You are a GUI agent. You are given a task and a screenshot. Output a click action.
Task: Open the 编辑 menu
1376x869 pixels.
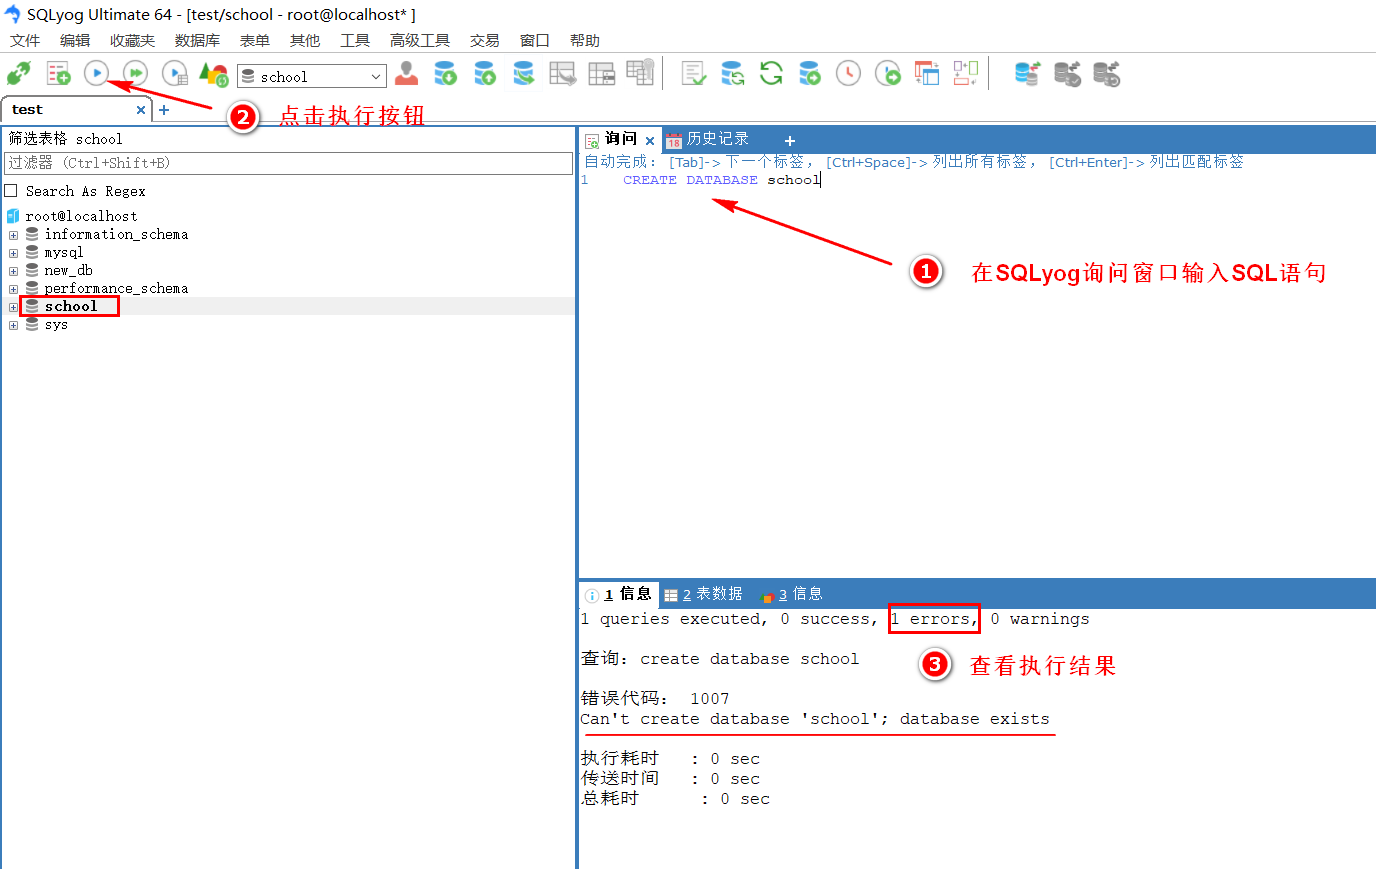tap(75, 40)
